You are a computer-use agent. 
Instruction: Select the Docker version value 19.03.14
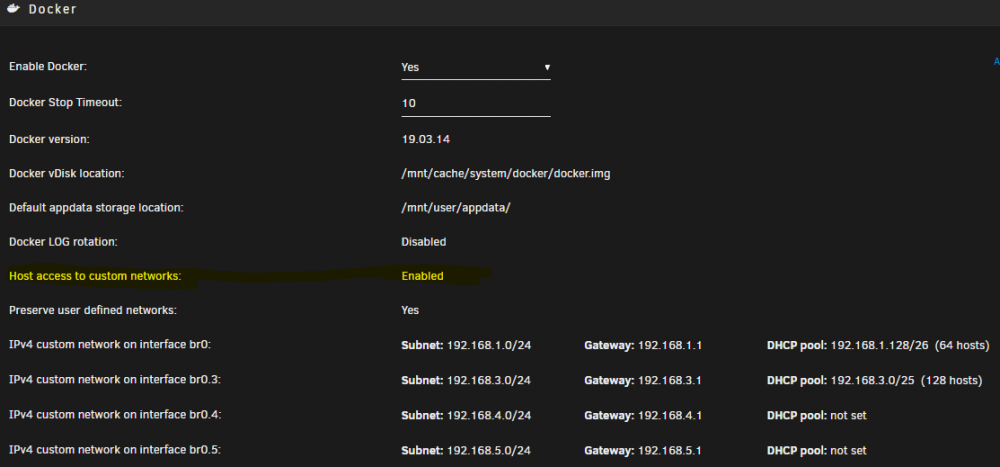tap(425, 139)
